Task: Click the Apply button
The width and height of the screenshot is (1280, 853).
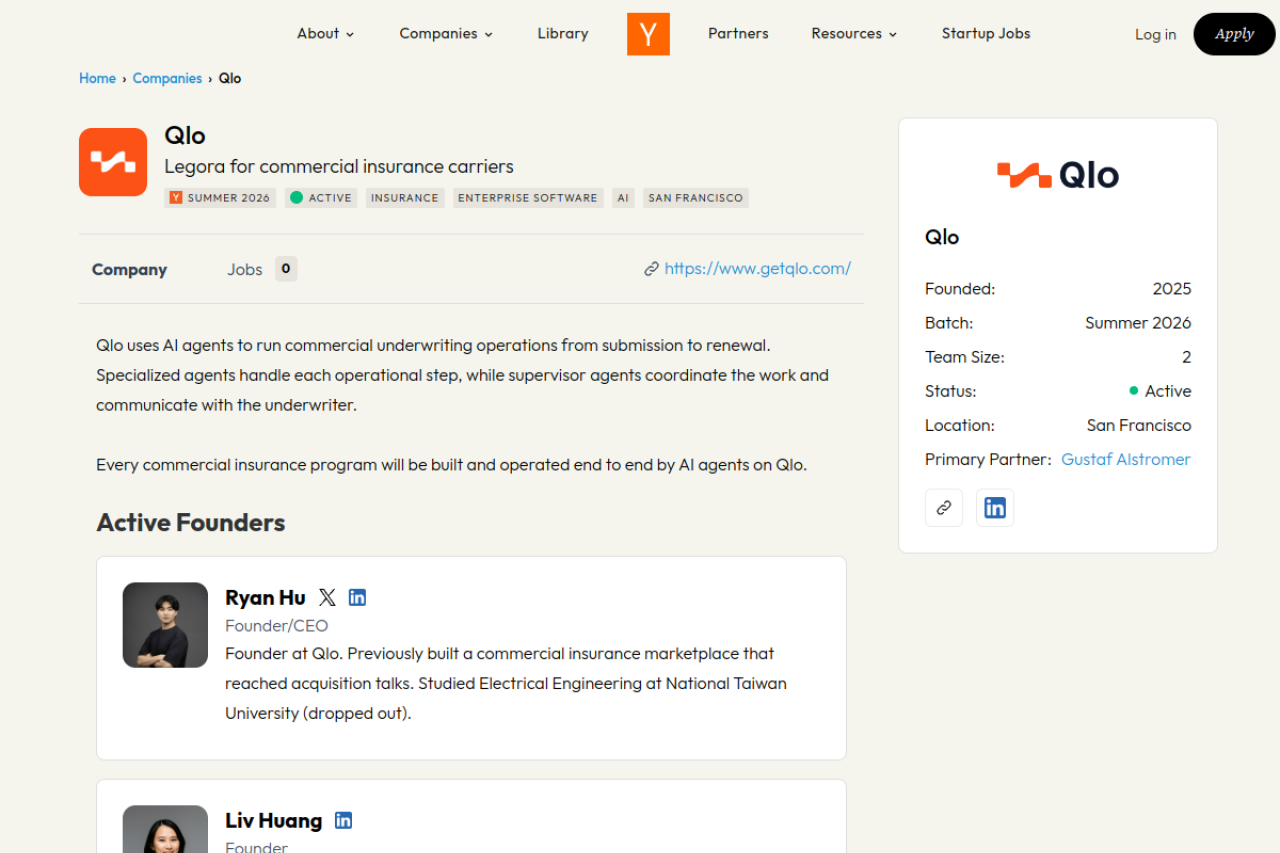Action: click(1234, 34)
